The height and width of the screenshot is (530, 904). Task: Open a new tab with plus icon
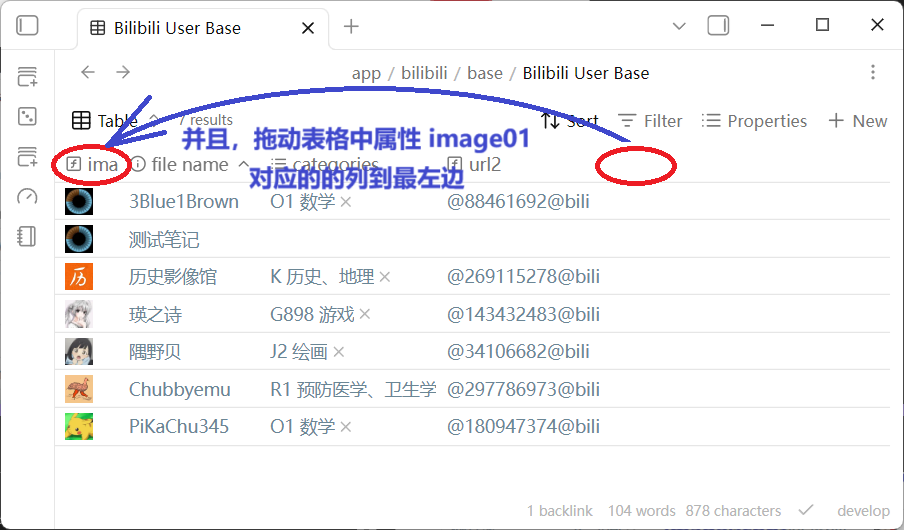[351, 27]
